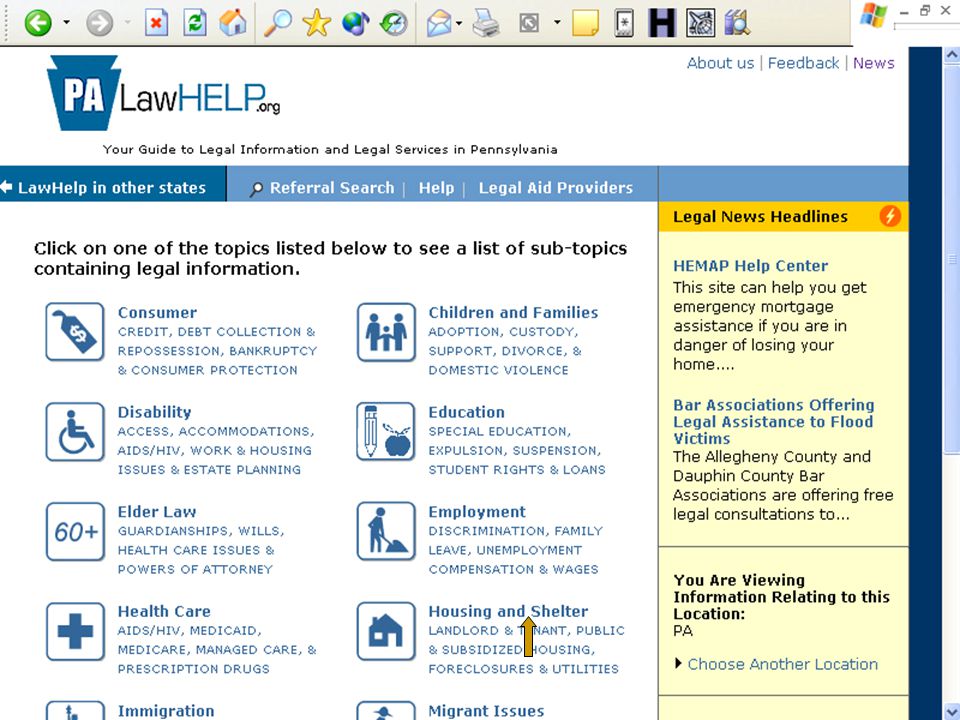Expand the dropdown arrow after the edit icon
The width and height of the screenshot is (960, 720).
click(x=557, y=23)
